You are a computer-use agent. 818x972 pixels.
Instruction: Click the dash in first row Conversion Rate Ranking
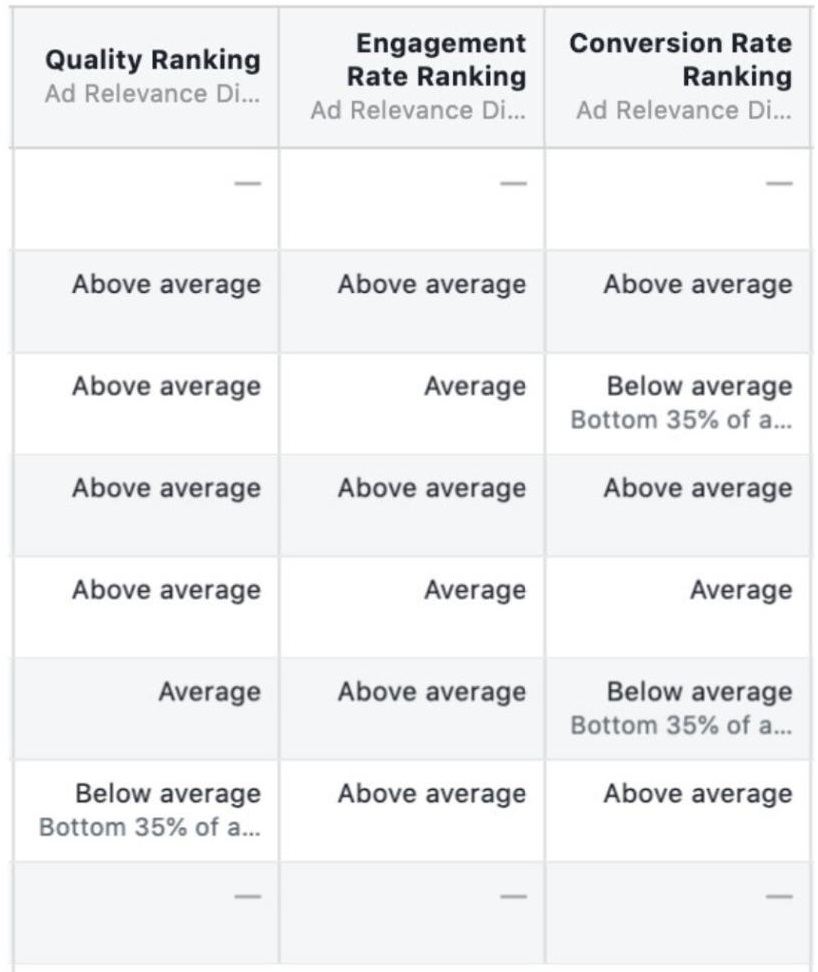pyautogui.click(x=780, y=183)
